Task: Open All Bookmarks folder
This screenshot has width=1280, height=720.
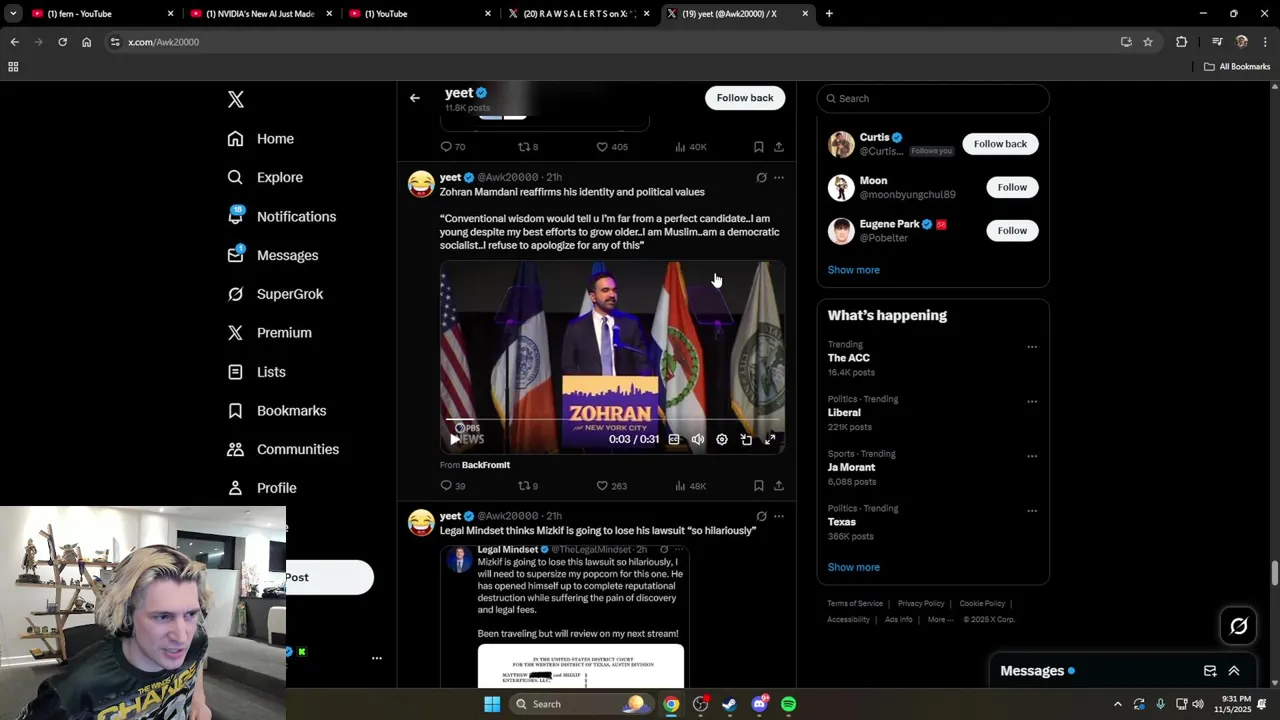Action: (1237, 67)
